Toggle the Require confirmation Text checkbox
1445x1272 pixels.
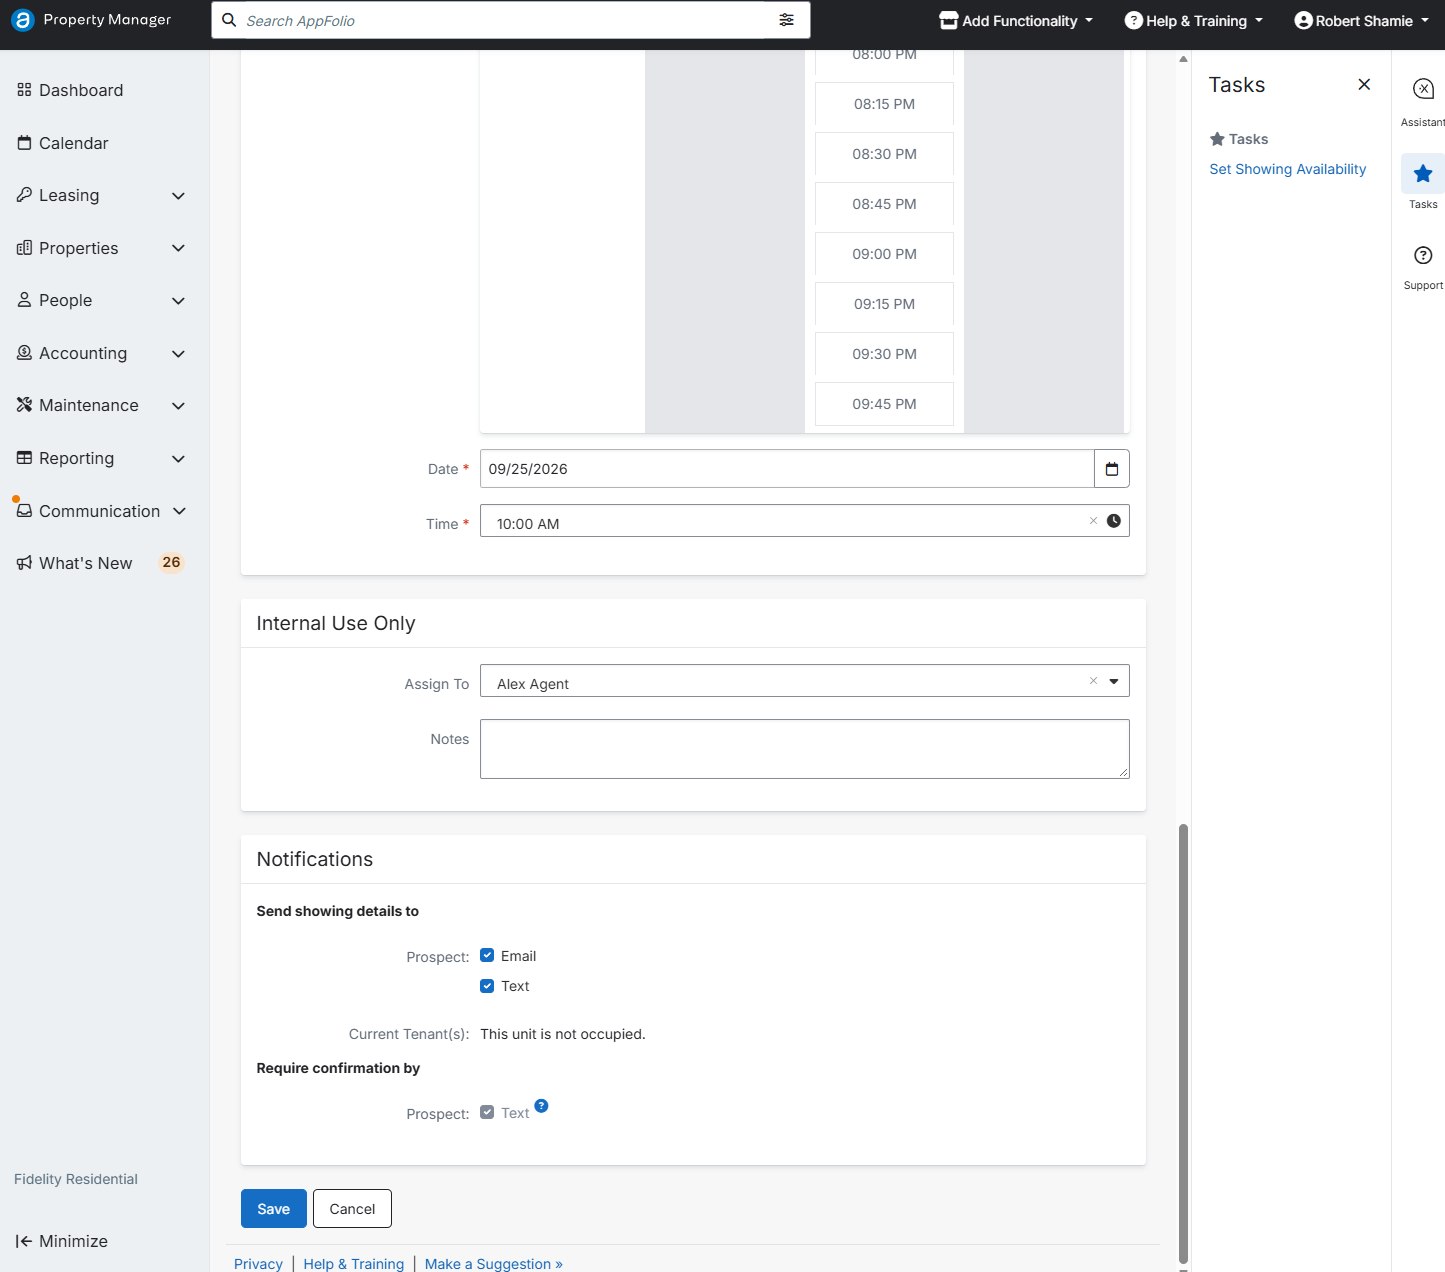point(487,1112)
